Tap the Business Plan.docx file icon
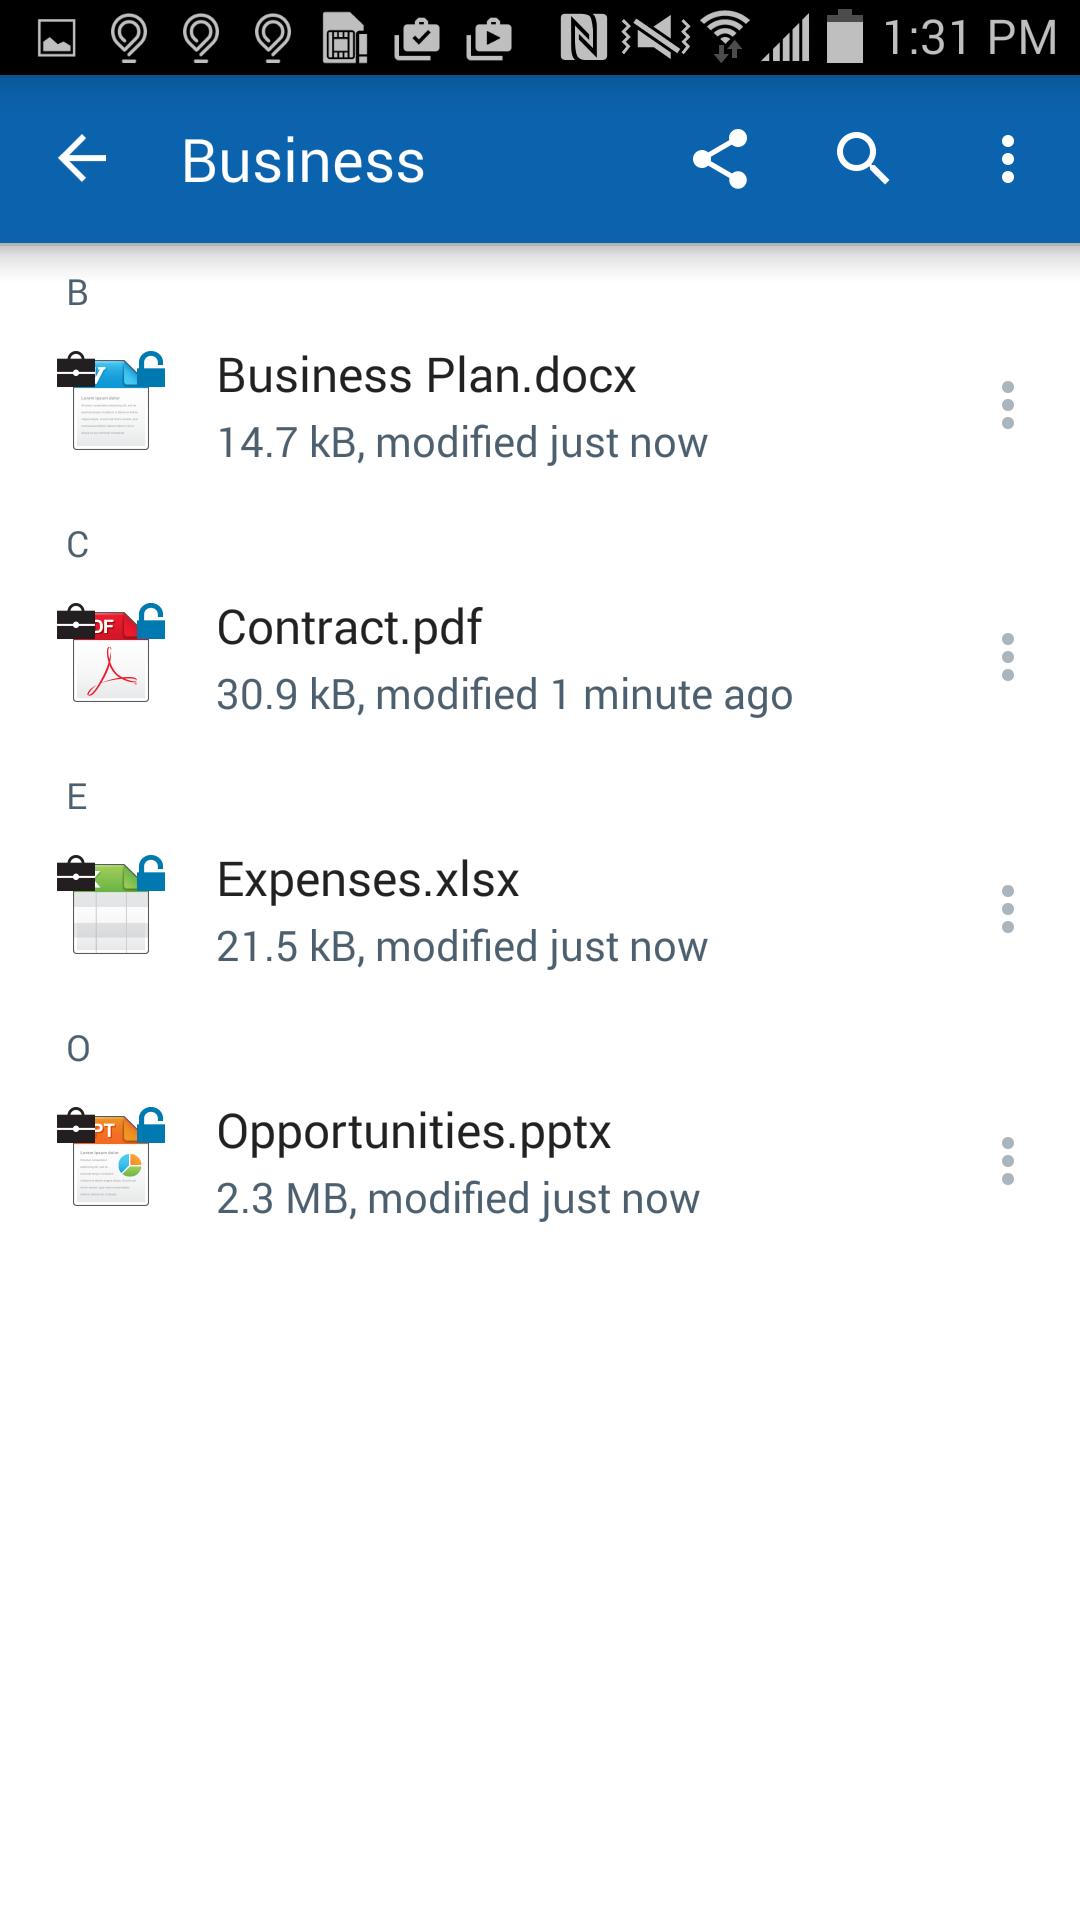This screenshot has width=1080, height=1920. click(111, 403)
